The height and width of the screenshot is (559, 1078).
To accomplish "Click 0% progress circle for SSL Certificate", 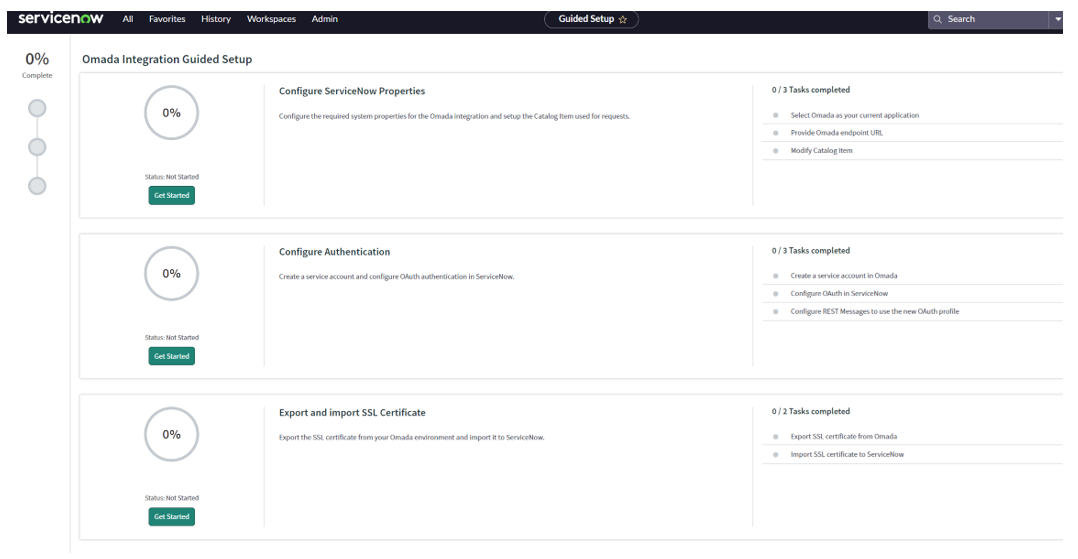I will (172, 435).
